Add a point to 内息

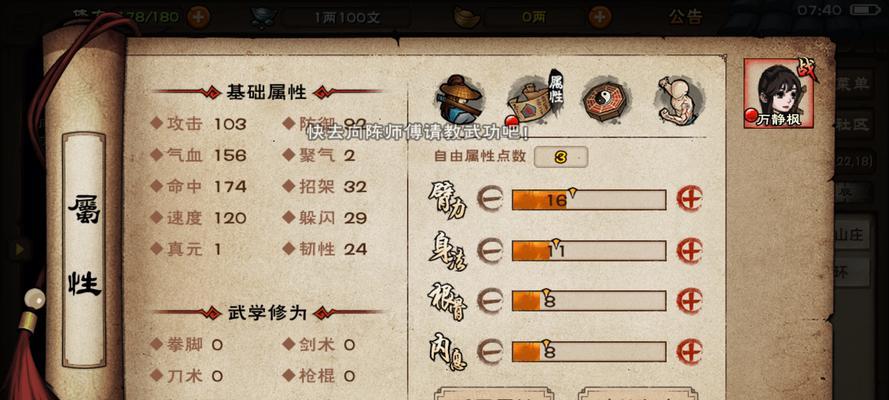click(689, 351)
